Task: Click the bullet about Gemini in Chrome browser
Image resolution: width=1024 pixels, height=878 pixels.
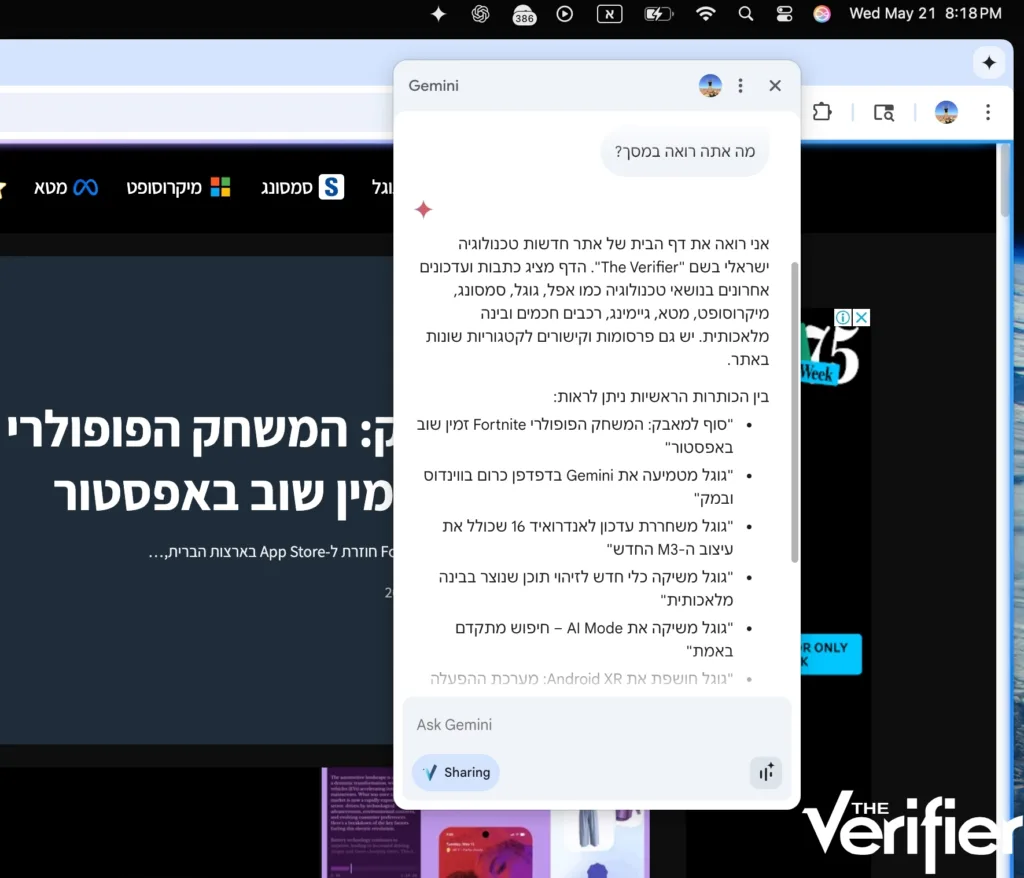Action: 578,486
